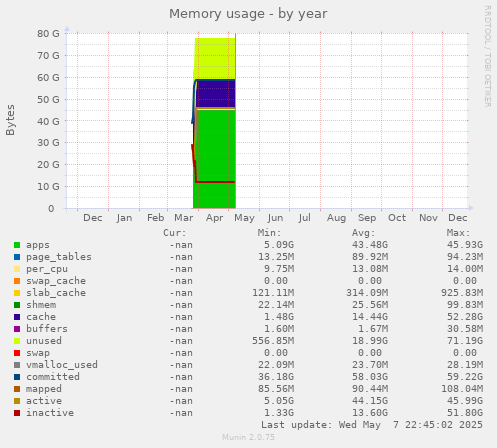Viewport: 497px width, 448px height.
Task: Click the mapped brown legend swatch
Action: click(x=17, y=389)
